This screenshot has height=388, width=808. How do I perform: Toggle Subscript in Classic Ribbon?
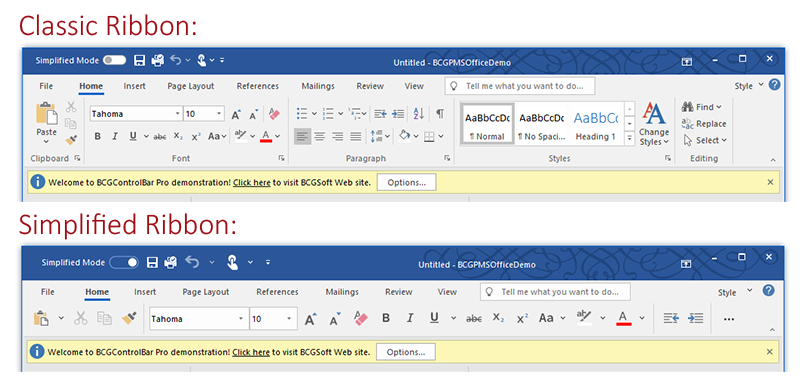pos(178,137)
